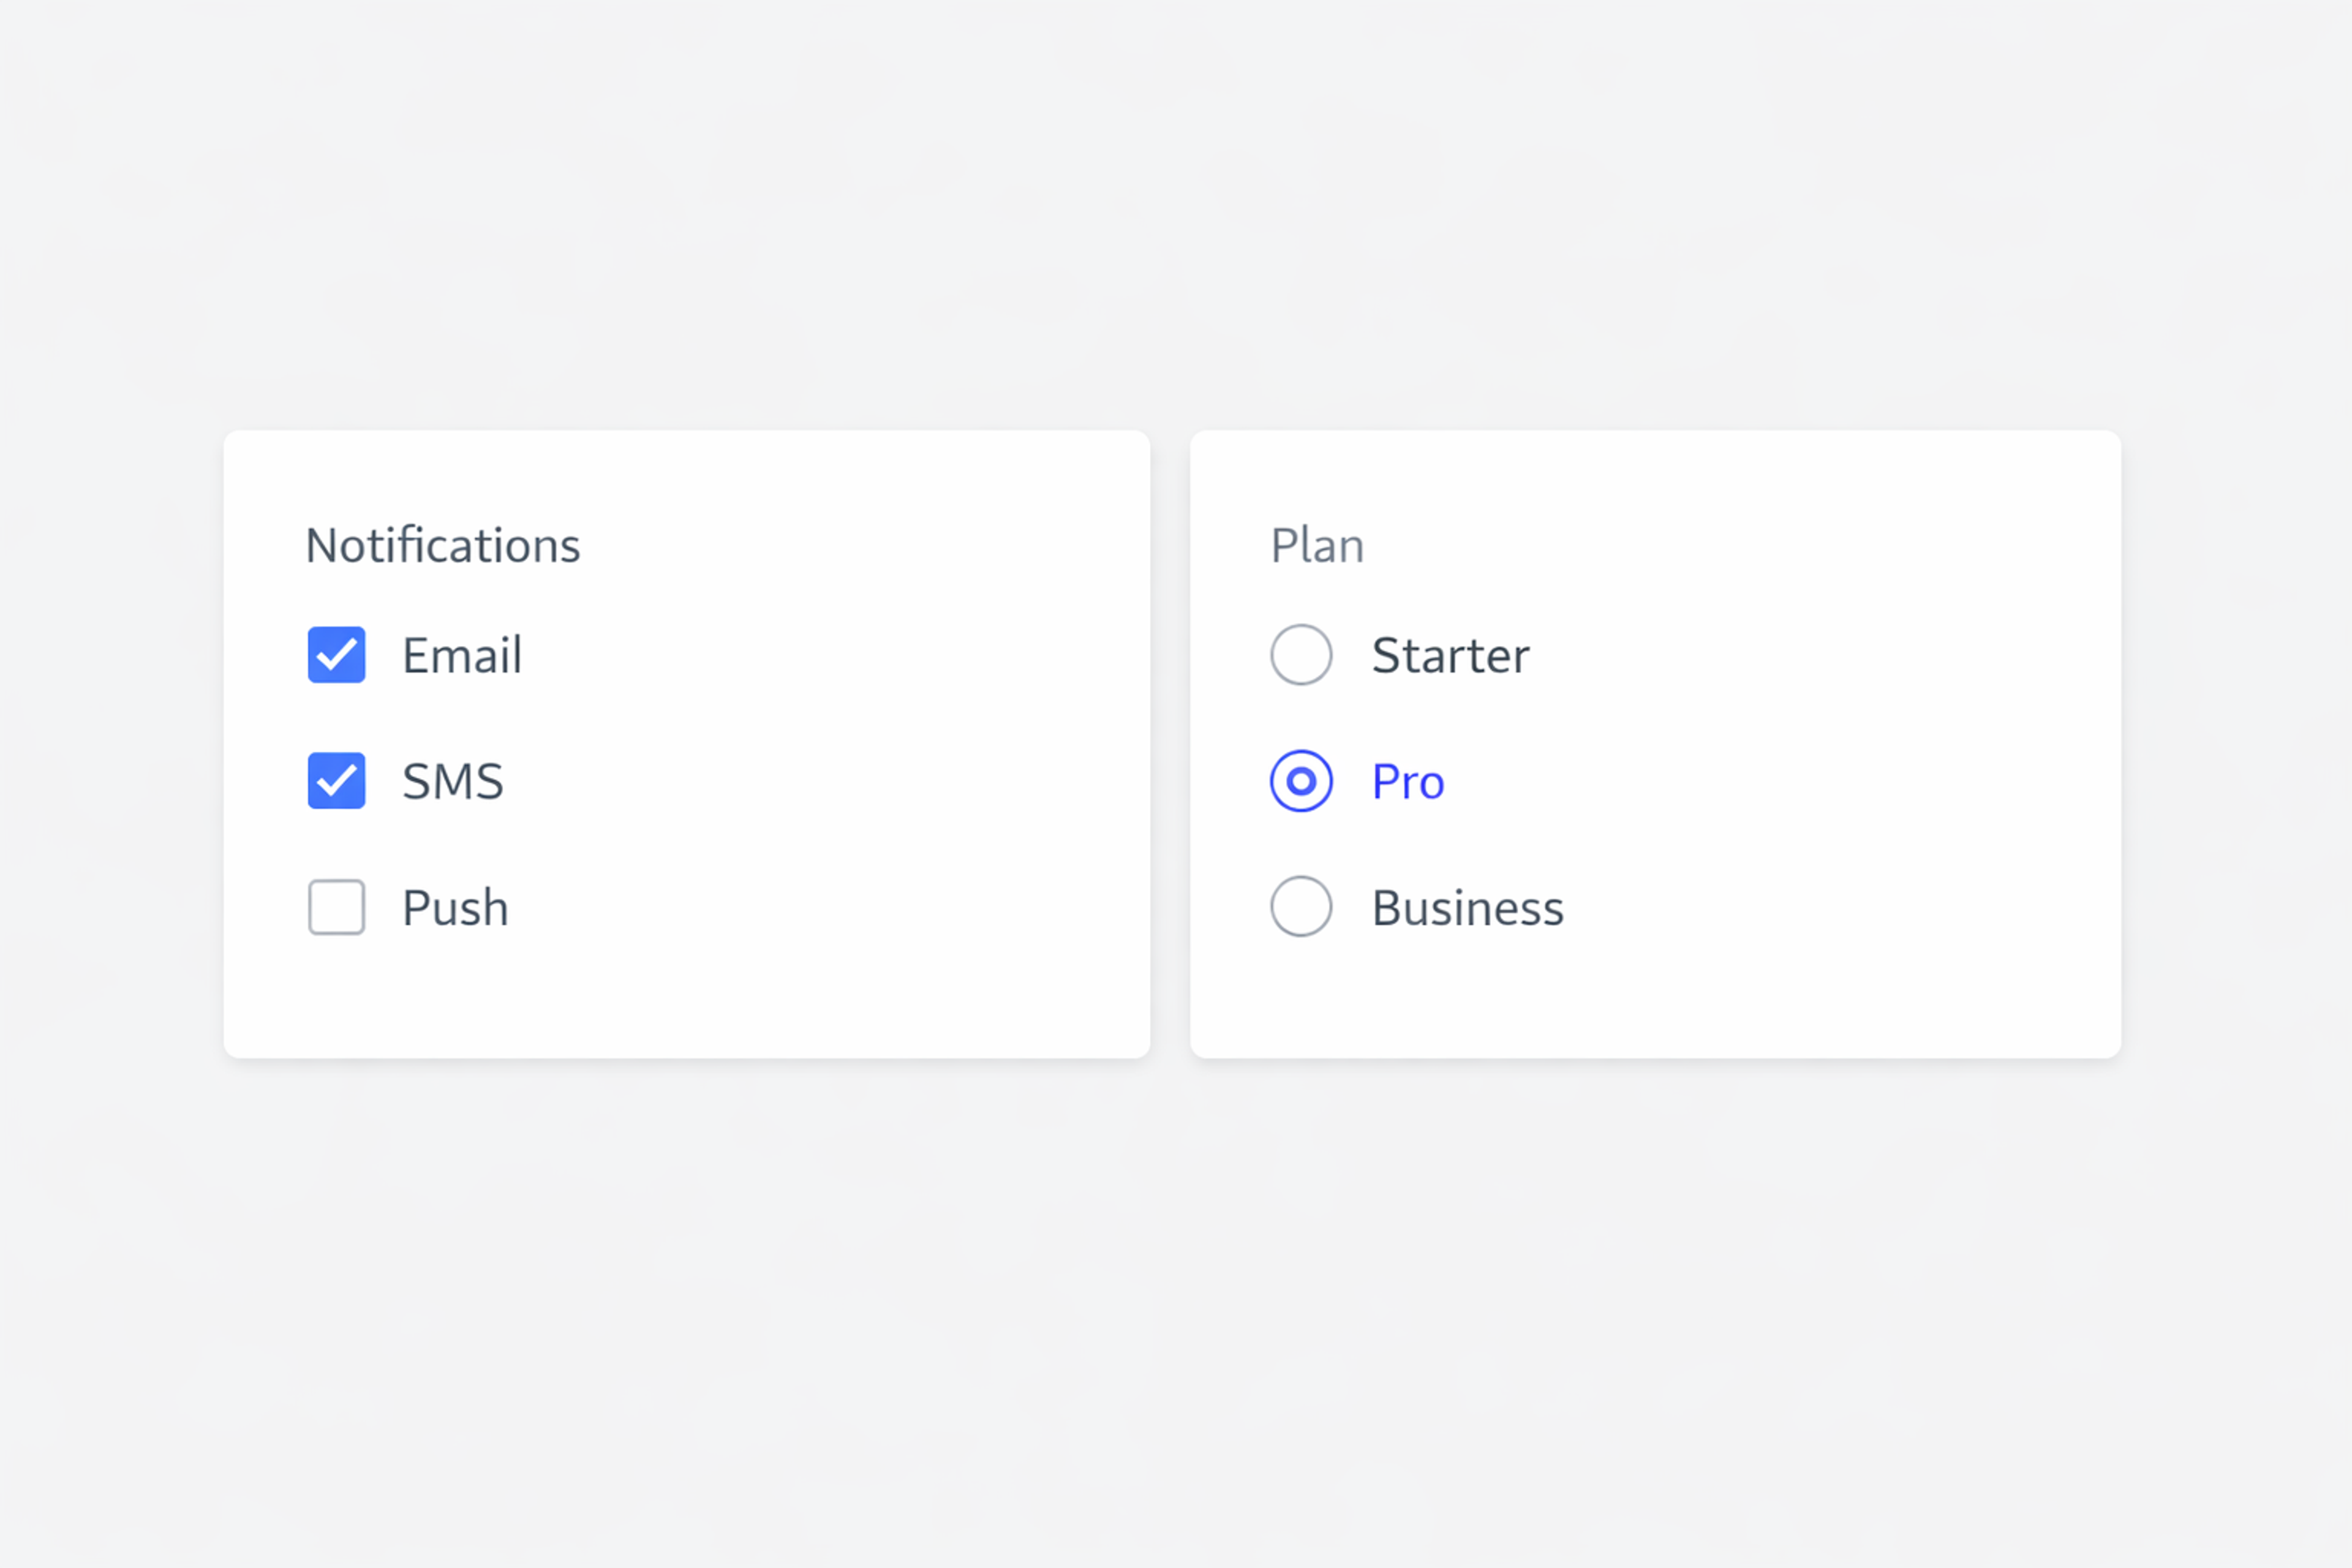Pick Business as the plan

(1301, 907)
